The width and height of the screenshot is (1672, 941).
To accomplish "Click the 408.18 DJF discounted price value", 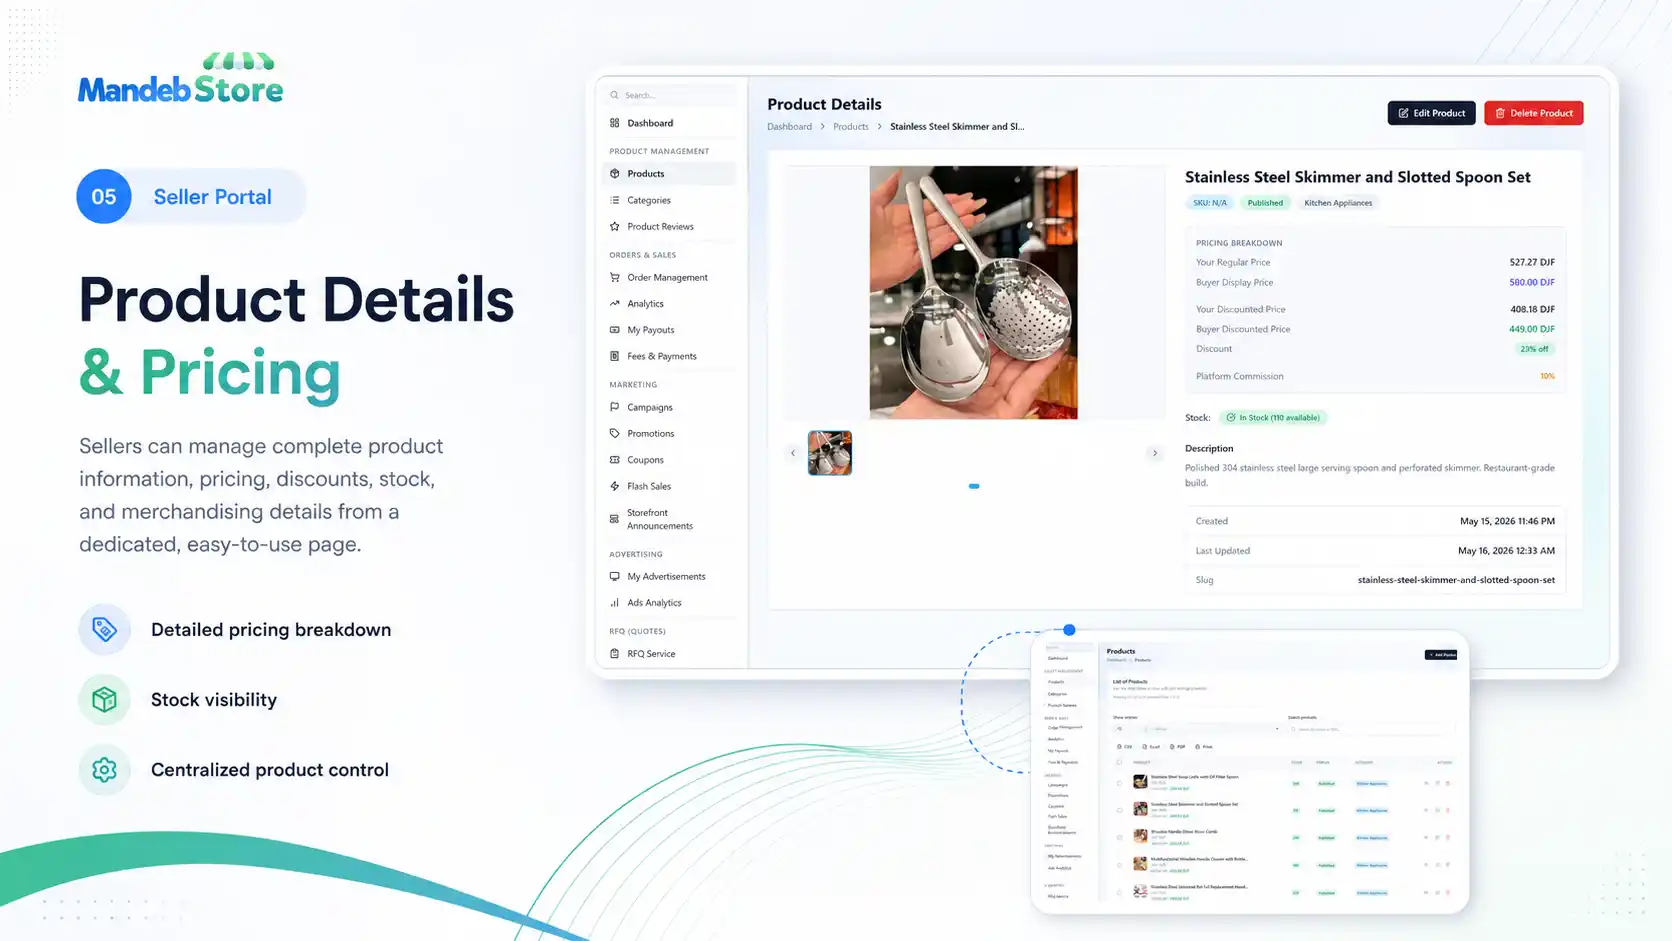I will click(x=1532, y=310).
